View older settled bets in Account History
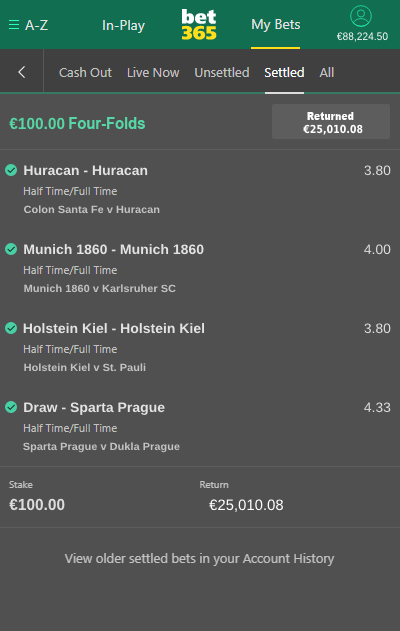The image size is (400, 631). (200, 559)
